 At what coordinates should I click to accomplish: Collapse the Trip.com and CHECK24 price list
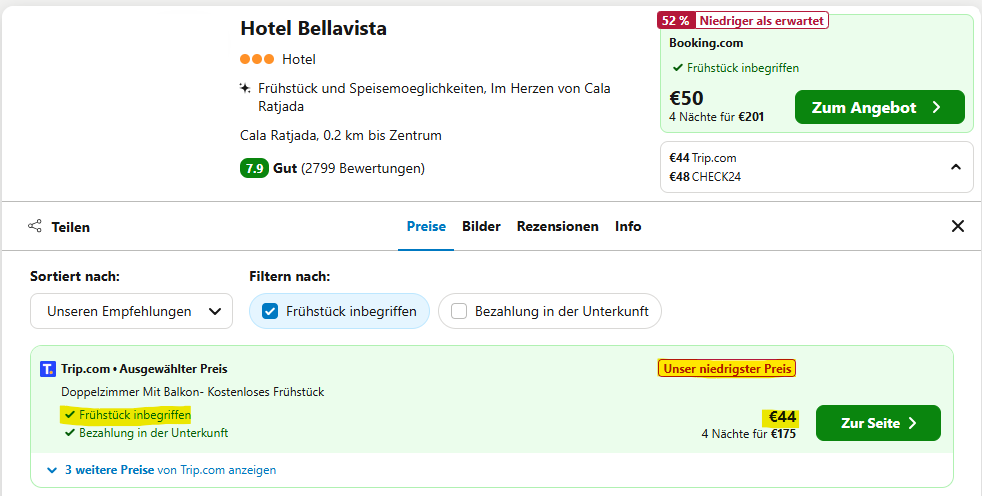point(956,167)
